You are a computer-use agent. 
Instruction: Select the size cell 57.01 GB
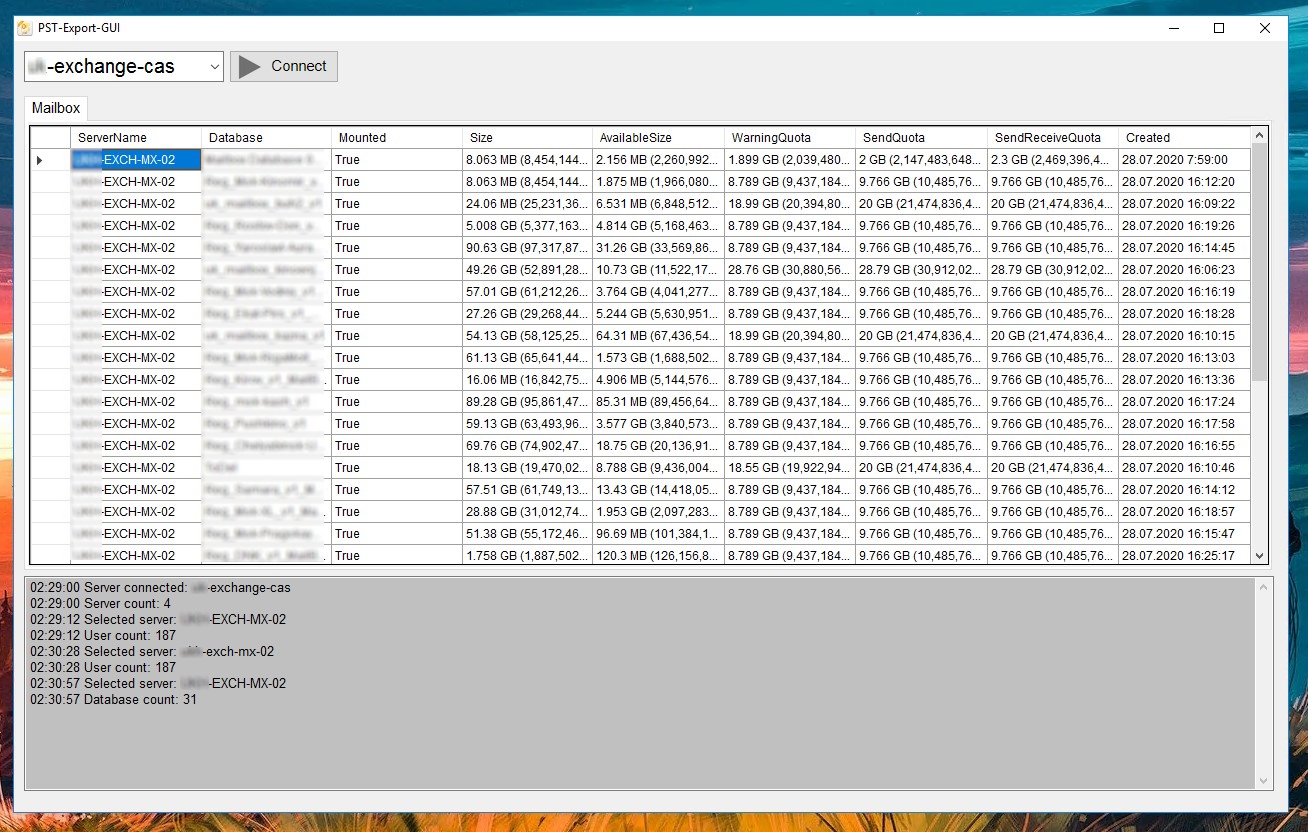(x=528, y=292)
